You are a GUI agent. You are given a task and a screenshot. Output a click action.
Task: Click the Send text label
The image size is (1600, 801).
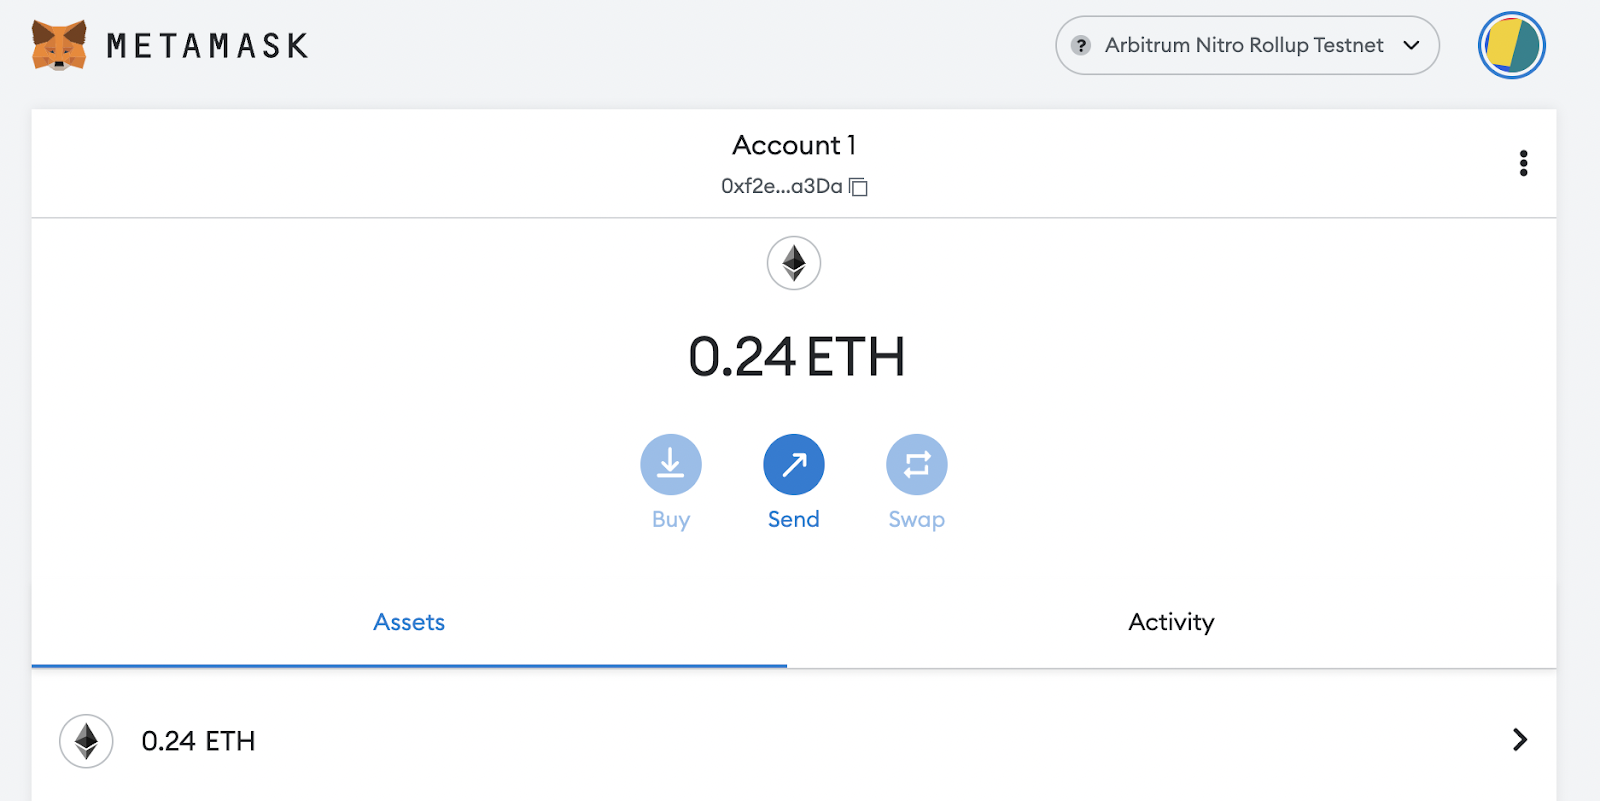(794, 519)
